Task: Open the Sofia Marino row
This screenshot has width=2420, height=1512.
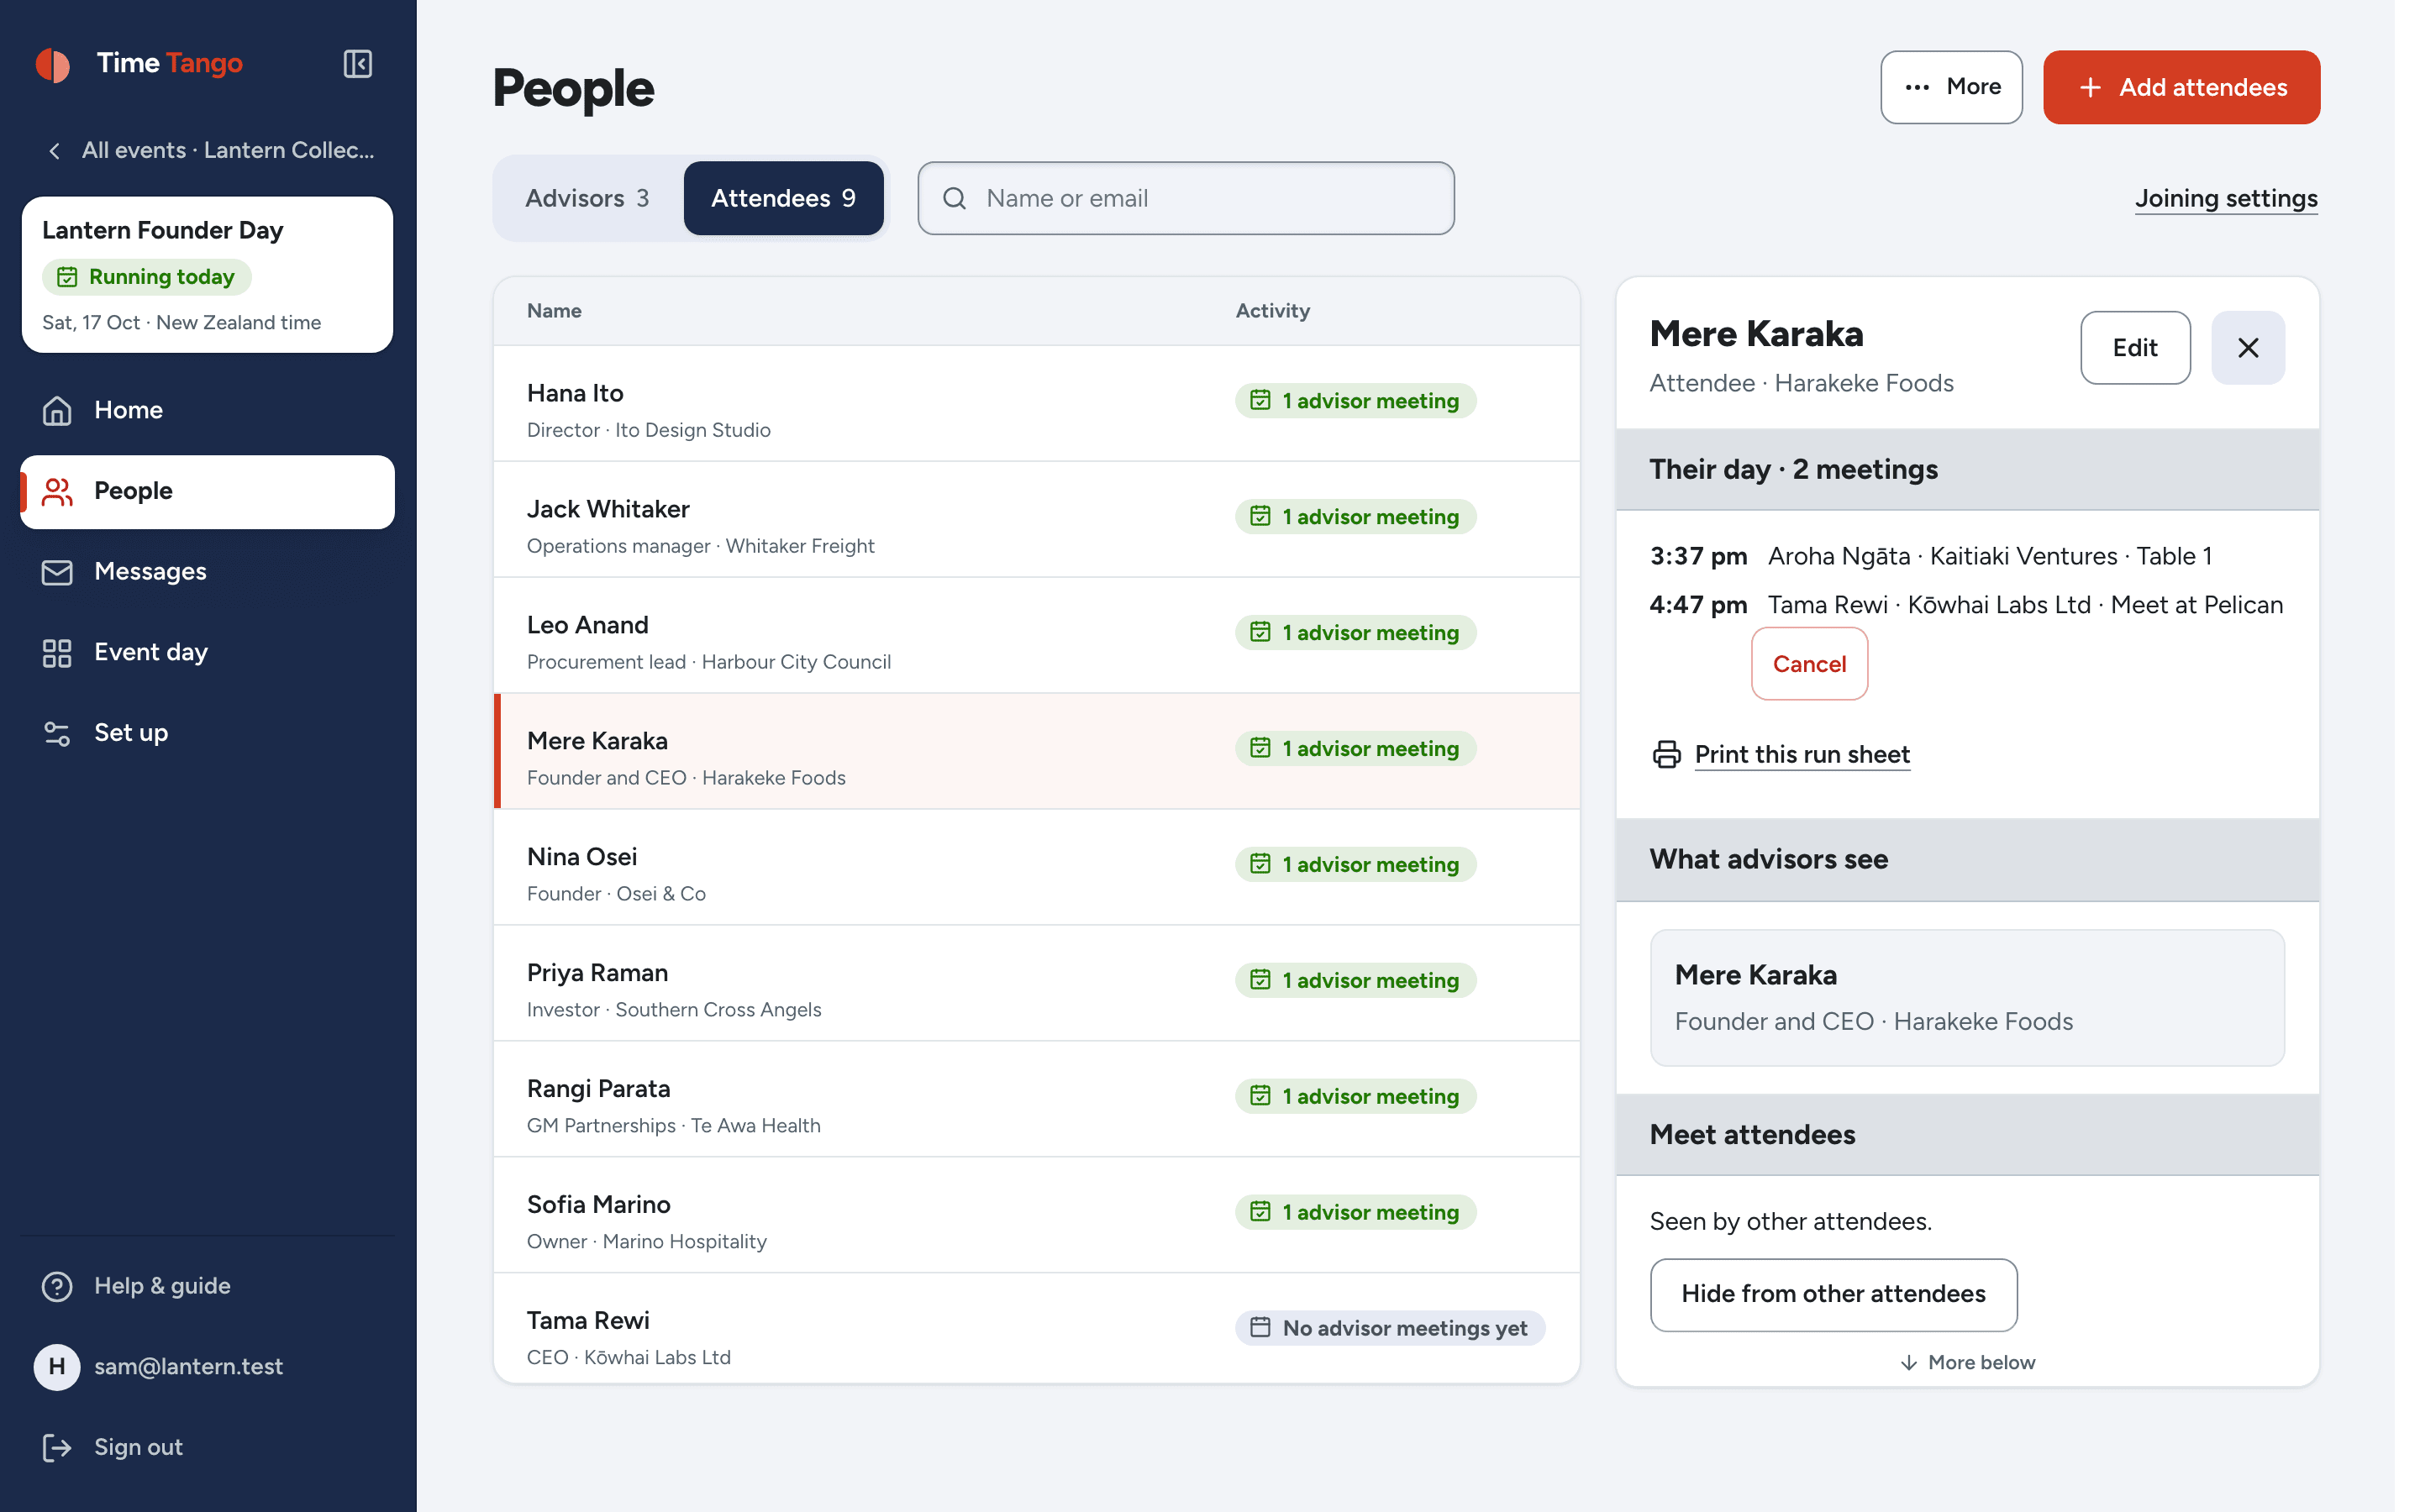Action: coord(1036,1216)
